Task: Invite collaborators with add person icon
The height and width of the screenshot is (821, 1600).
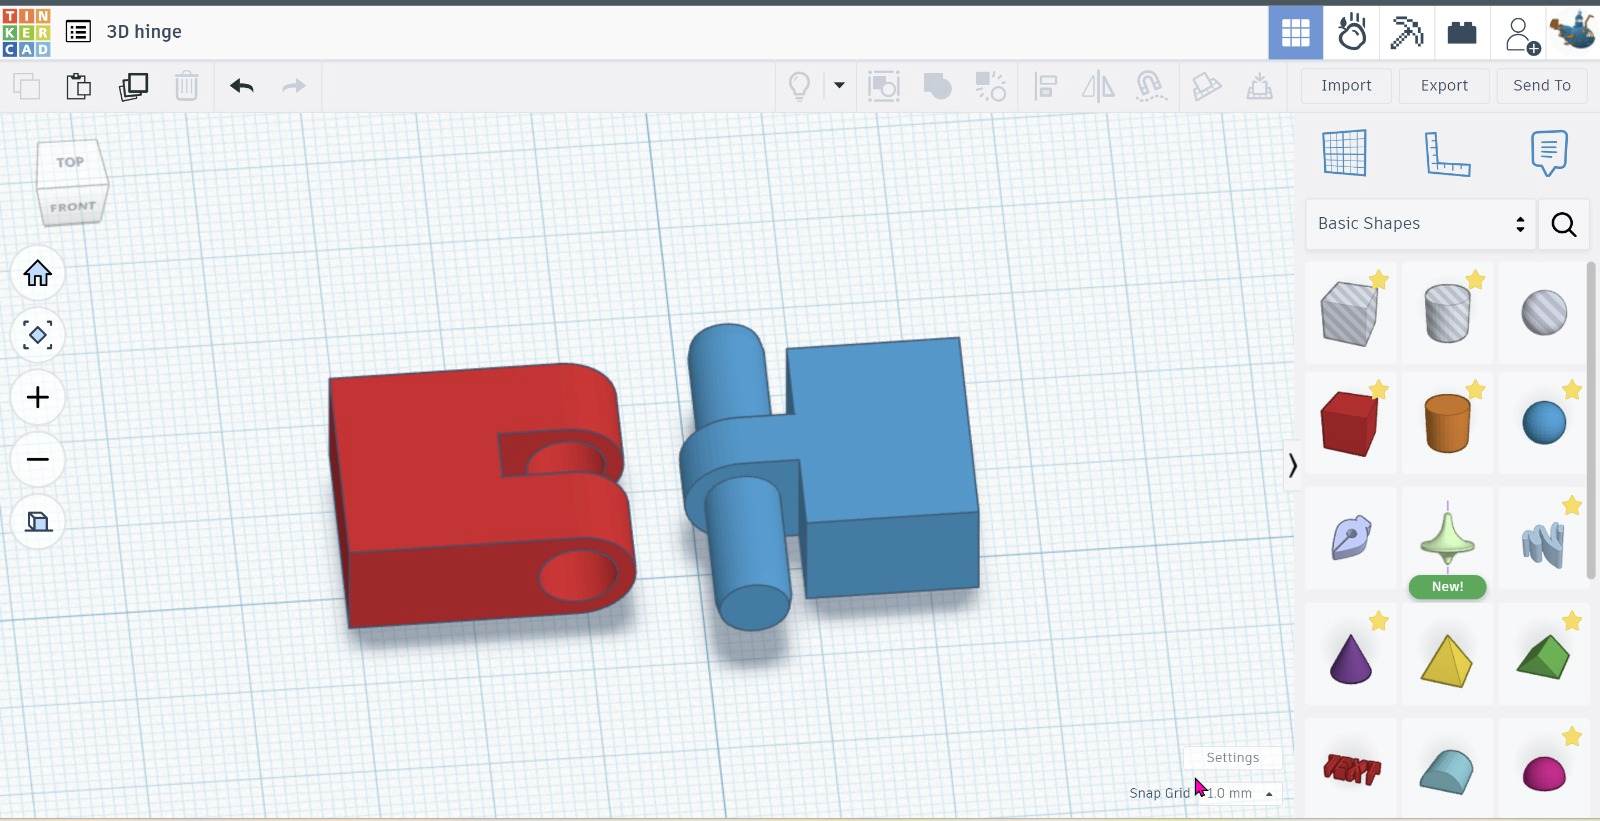Action: click(1521, 34)
